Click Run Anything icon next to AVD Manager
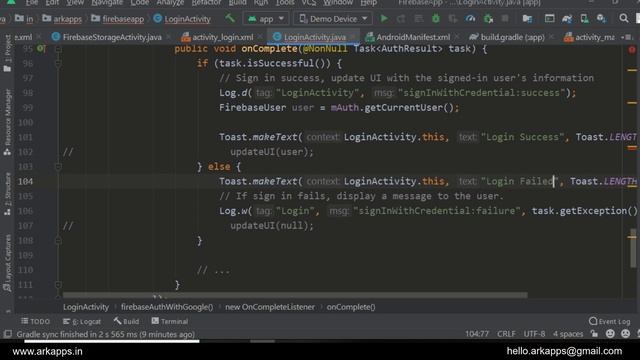Screen dimensions: 640x360 click(549, 19)
